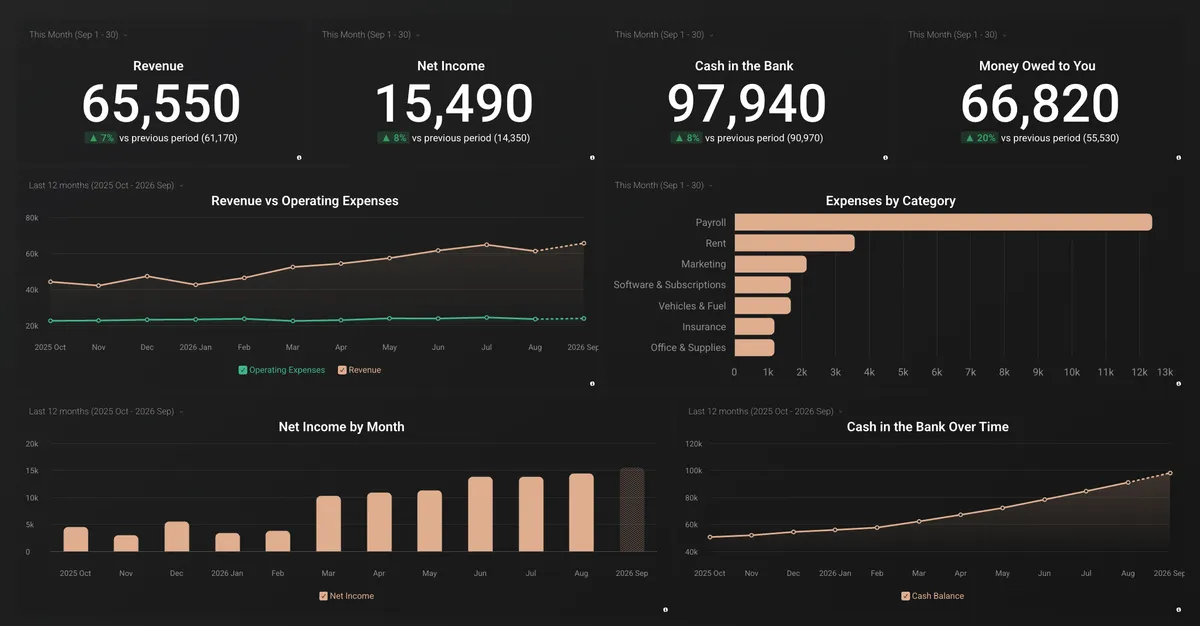Click the 2026 Sep projected point on Revenue line

(584, 243)
